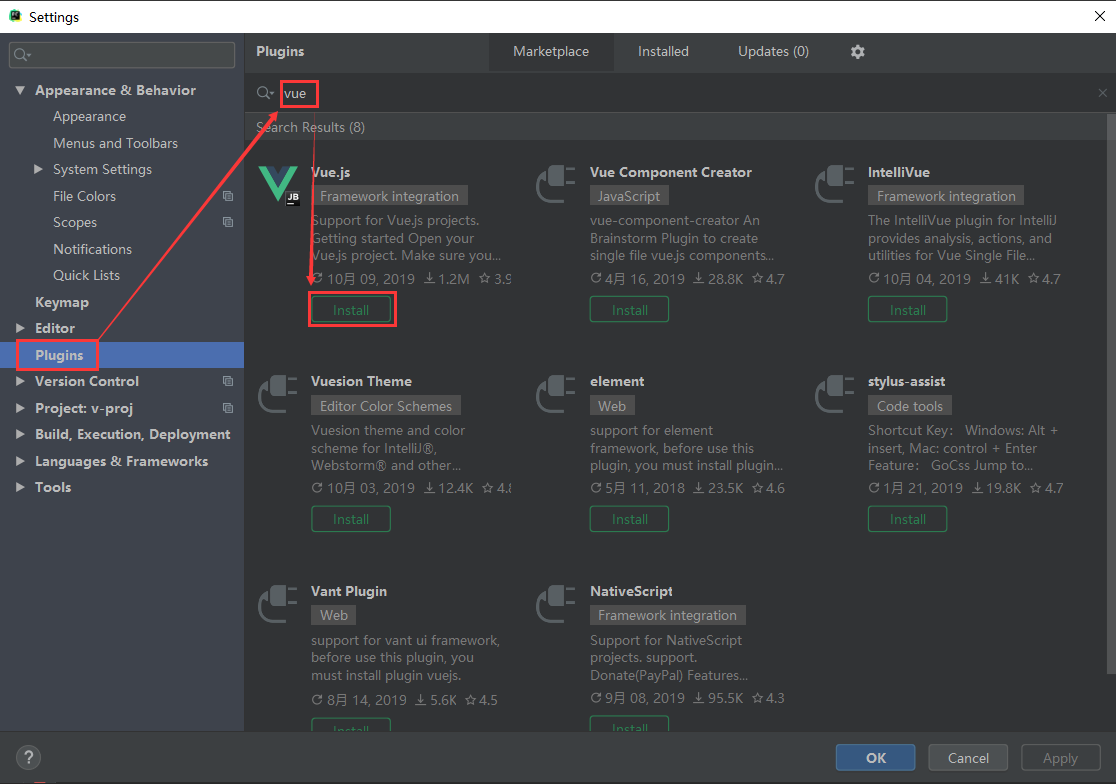Install the stylus-assist plugin
Viewport: 1116px width, 784px height.
907,519
